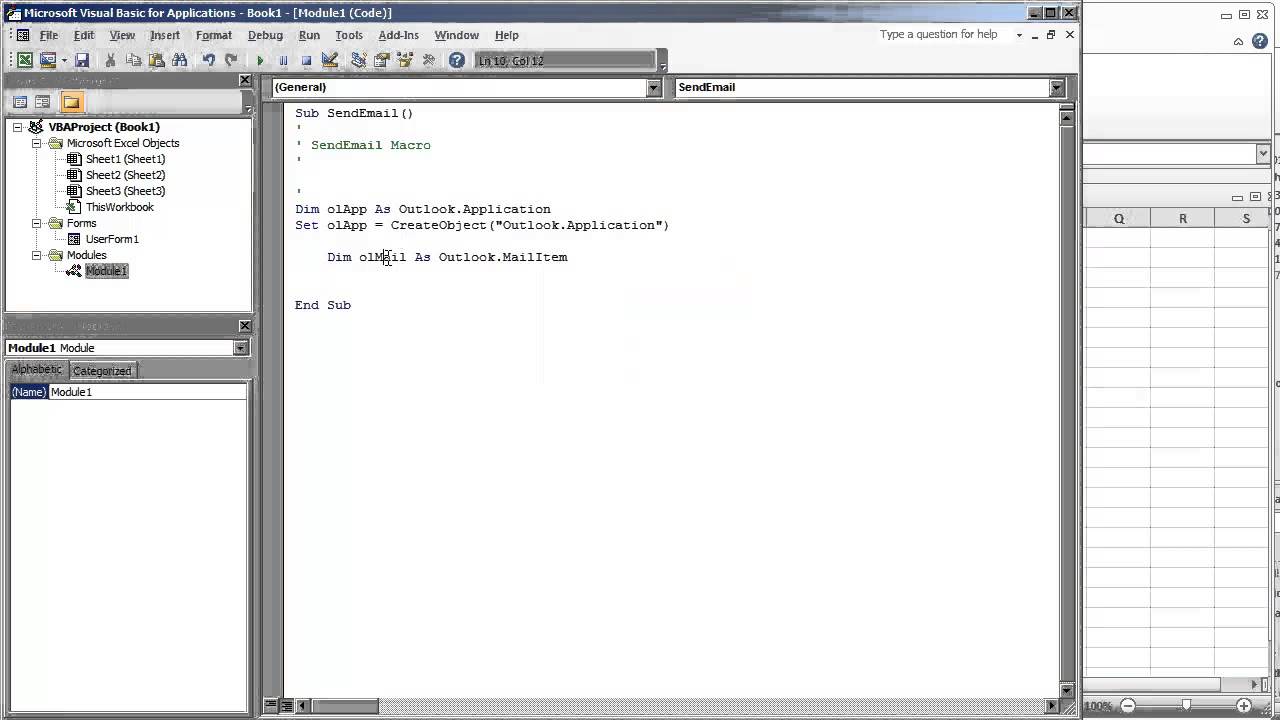The width and height of the screenshot is (1280, 720).
Task: Minimize the ribbon arrow in Excel window
Action: [x=1238, y=42]
